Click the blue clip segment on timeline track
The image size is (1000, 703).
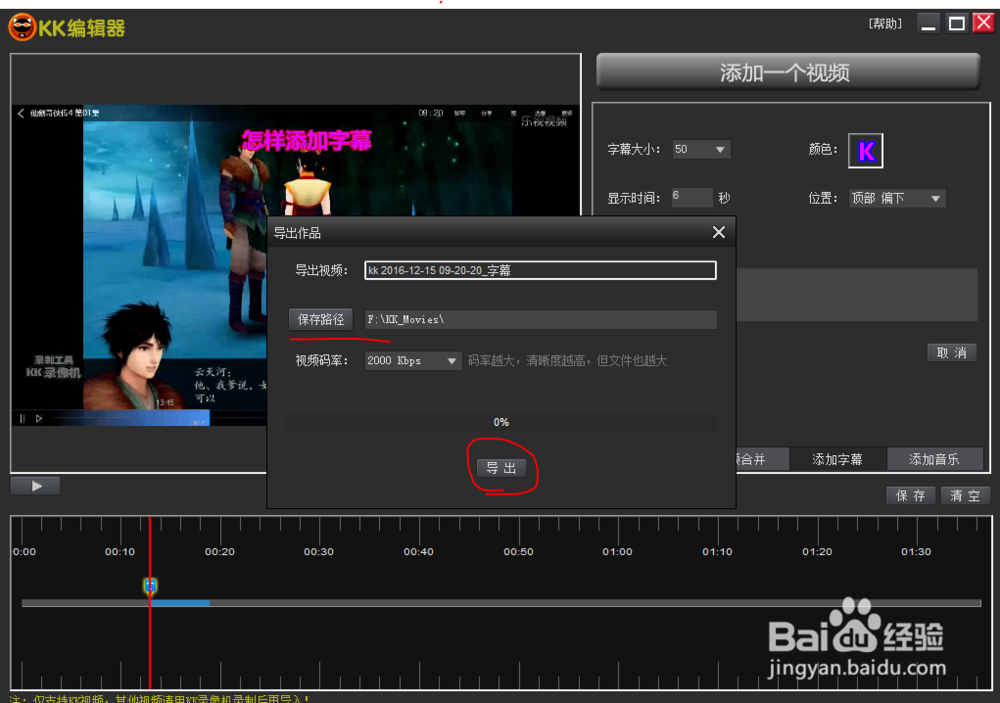[x=180, y=603]
